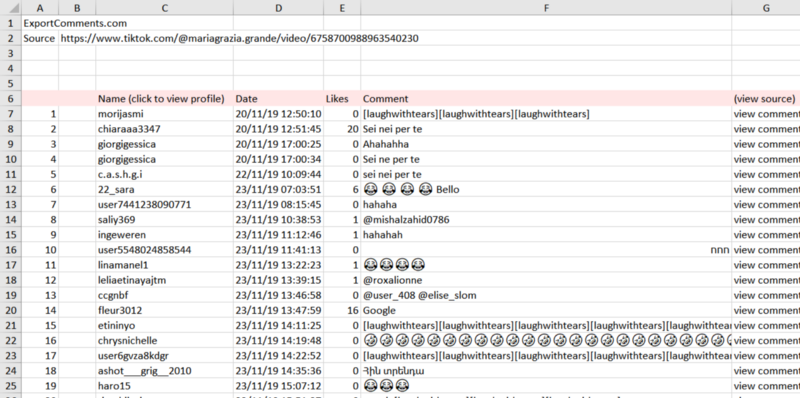Select date 20/11/19 12:50:10
The height and width of the screenshot is (398, 800).
tap(279, 114)
